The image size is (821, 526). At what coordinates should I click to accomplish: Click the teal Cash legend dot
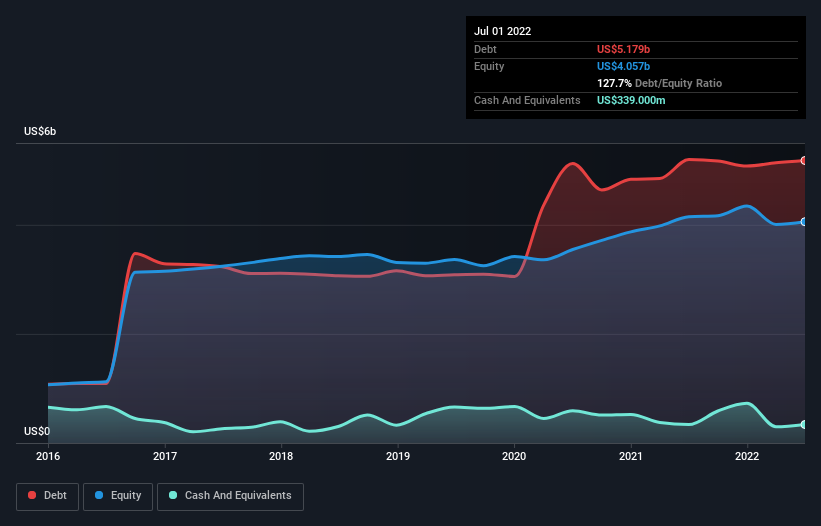173,495
